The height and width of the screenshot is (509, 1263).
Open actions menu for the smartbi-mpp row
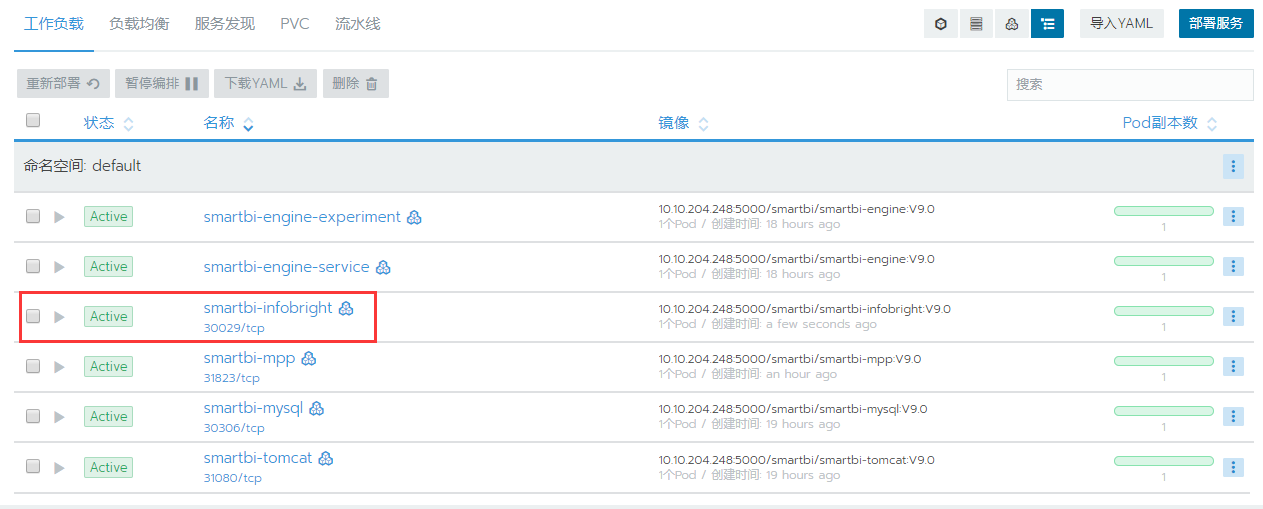click(x=1233, y=366)
